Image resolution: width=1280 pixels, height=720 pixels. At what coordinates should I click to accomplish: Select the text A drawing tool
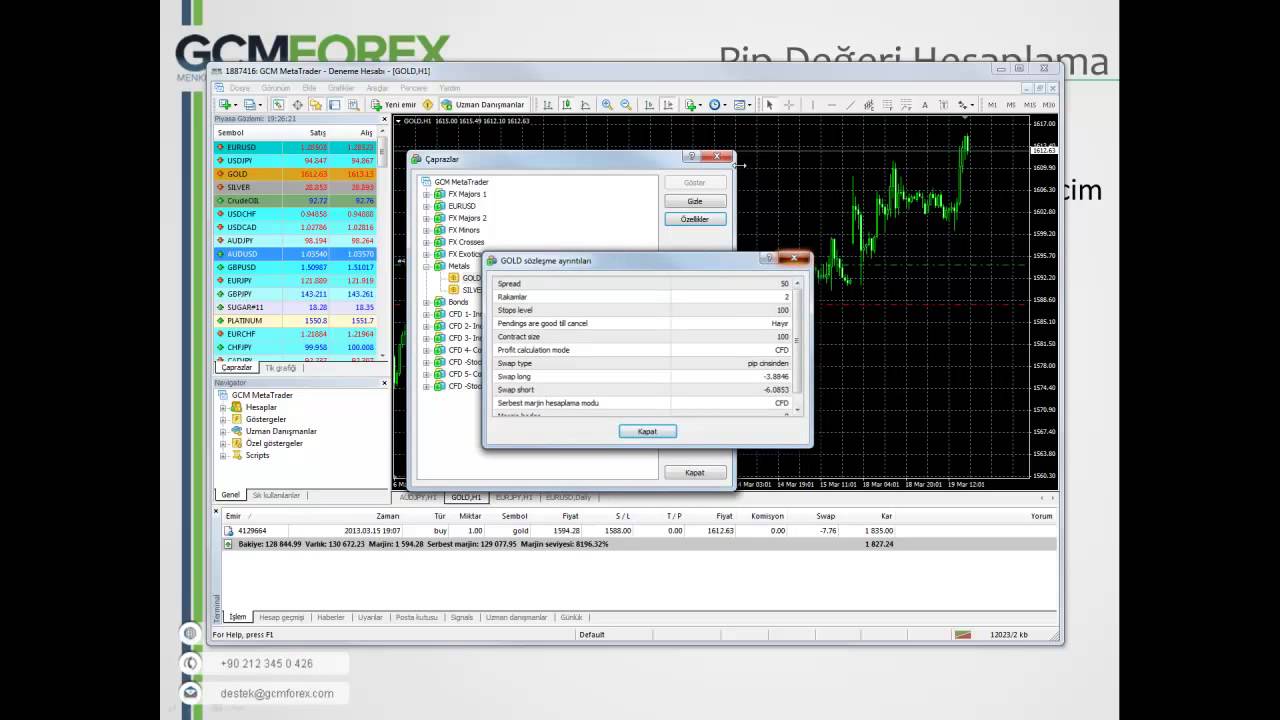(x=925, y=105)
